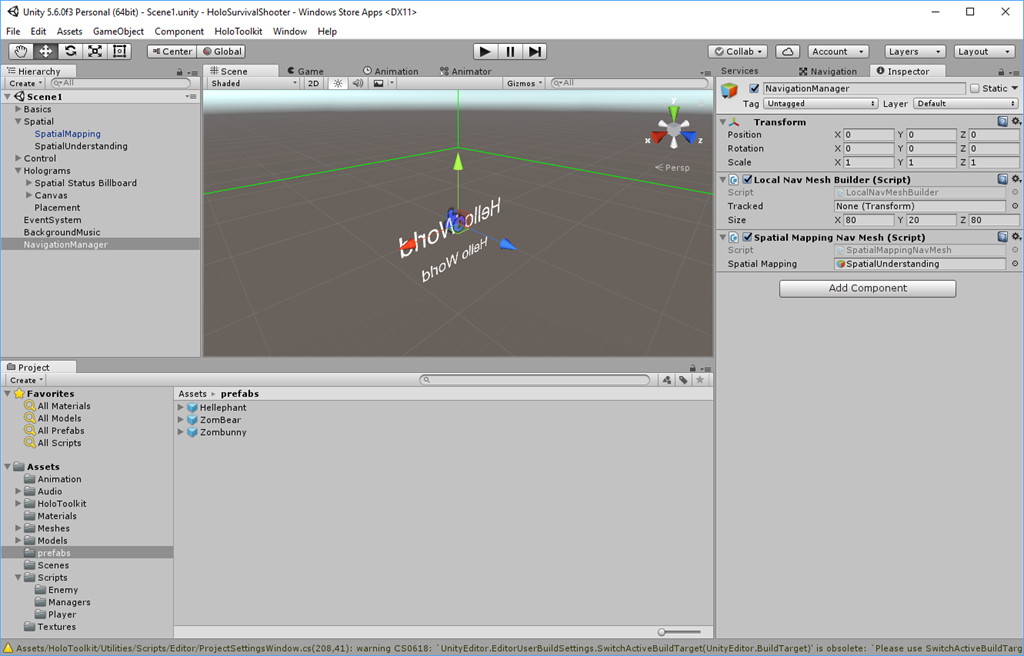
Task: Open the Collab dropdown
Action: [x=738, y=52]
